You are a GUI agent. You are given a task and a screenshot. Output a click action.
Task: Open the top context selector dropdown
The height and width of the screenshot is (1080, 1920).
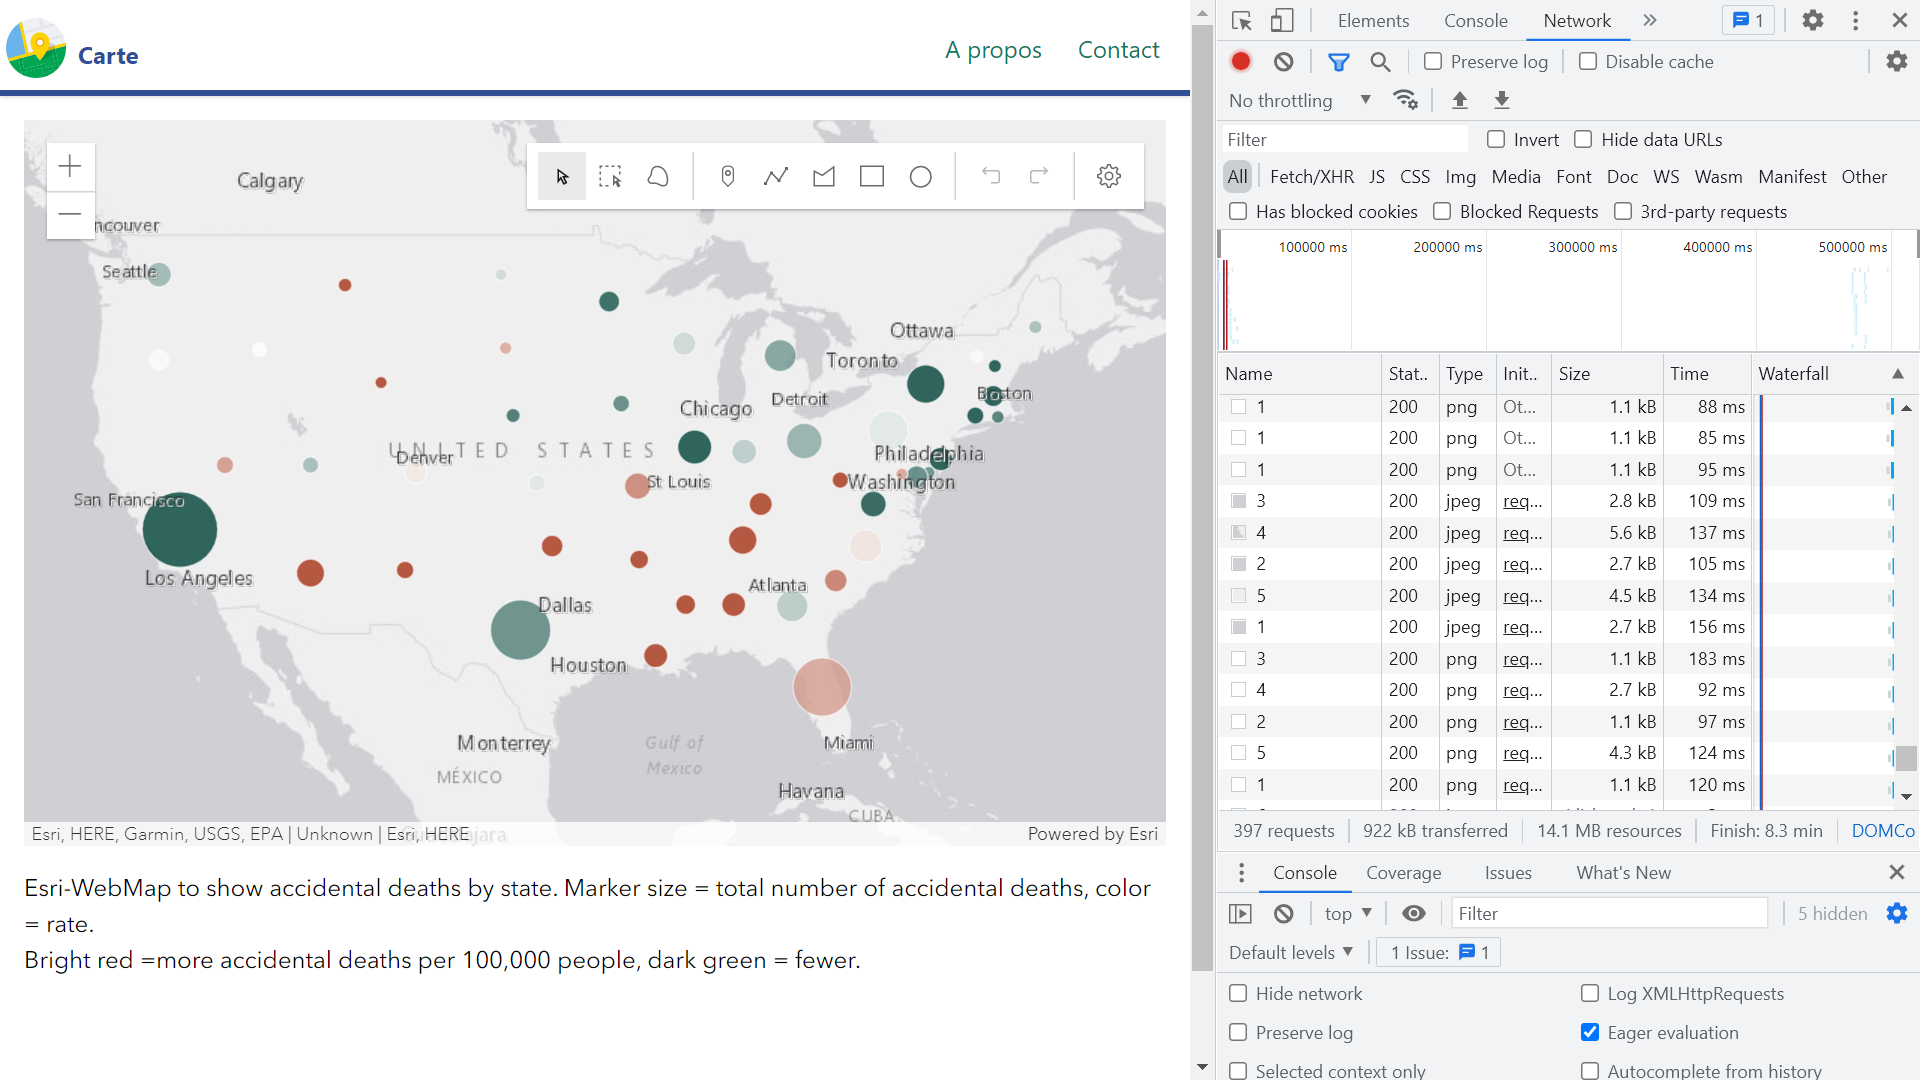click(x=1347, y=913)
